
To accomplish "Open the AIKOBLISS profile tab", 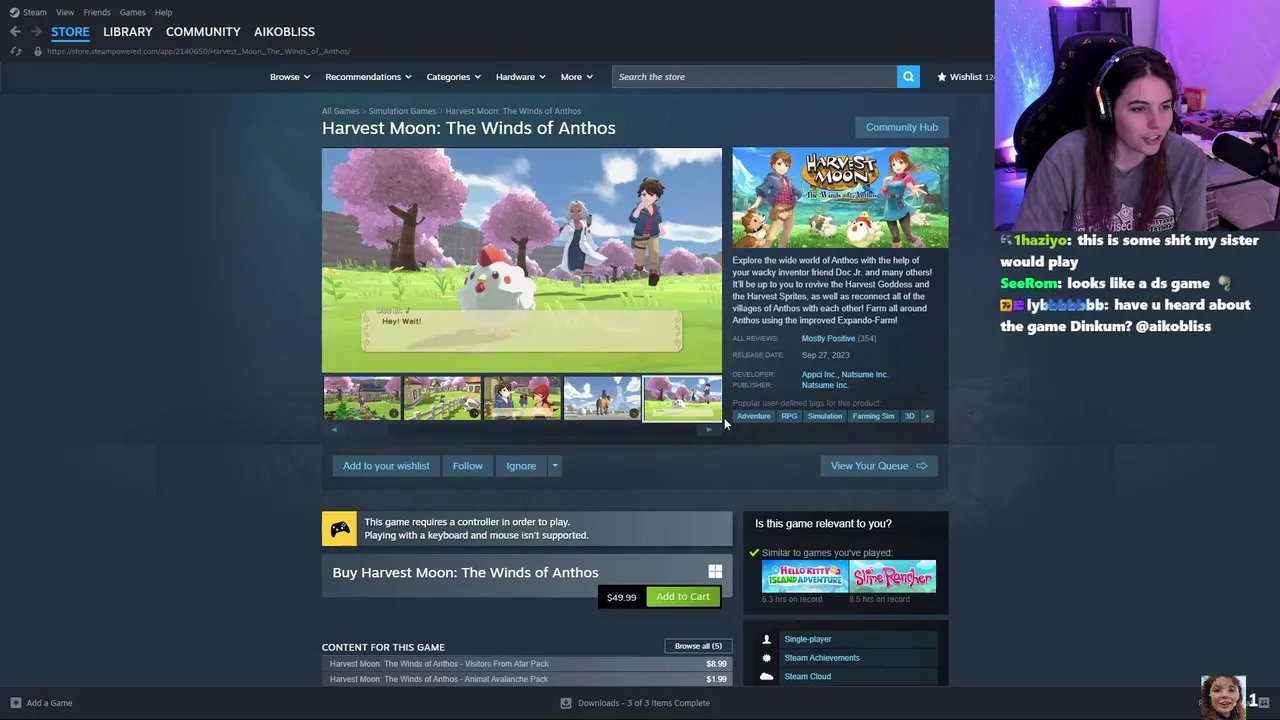I will [284, 32].
